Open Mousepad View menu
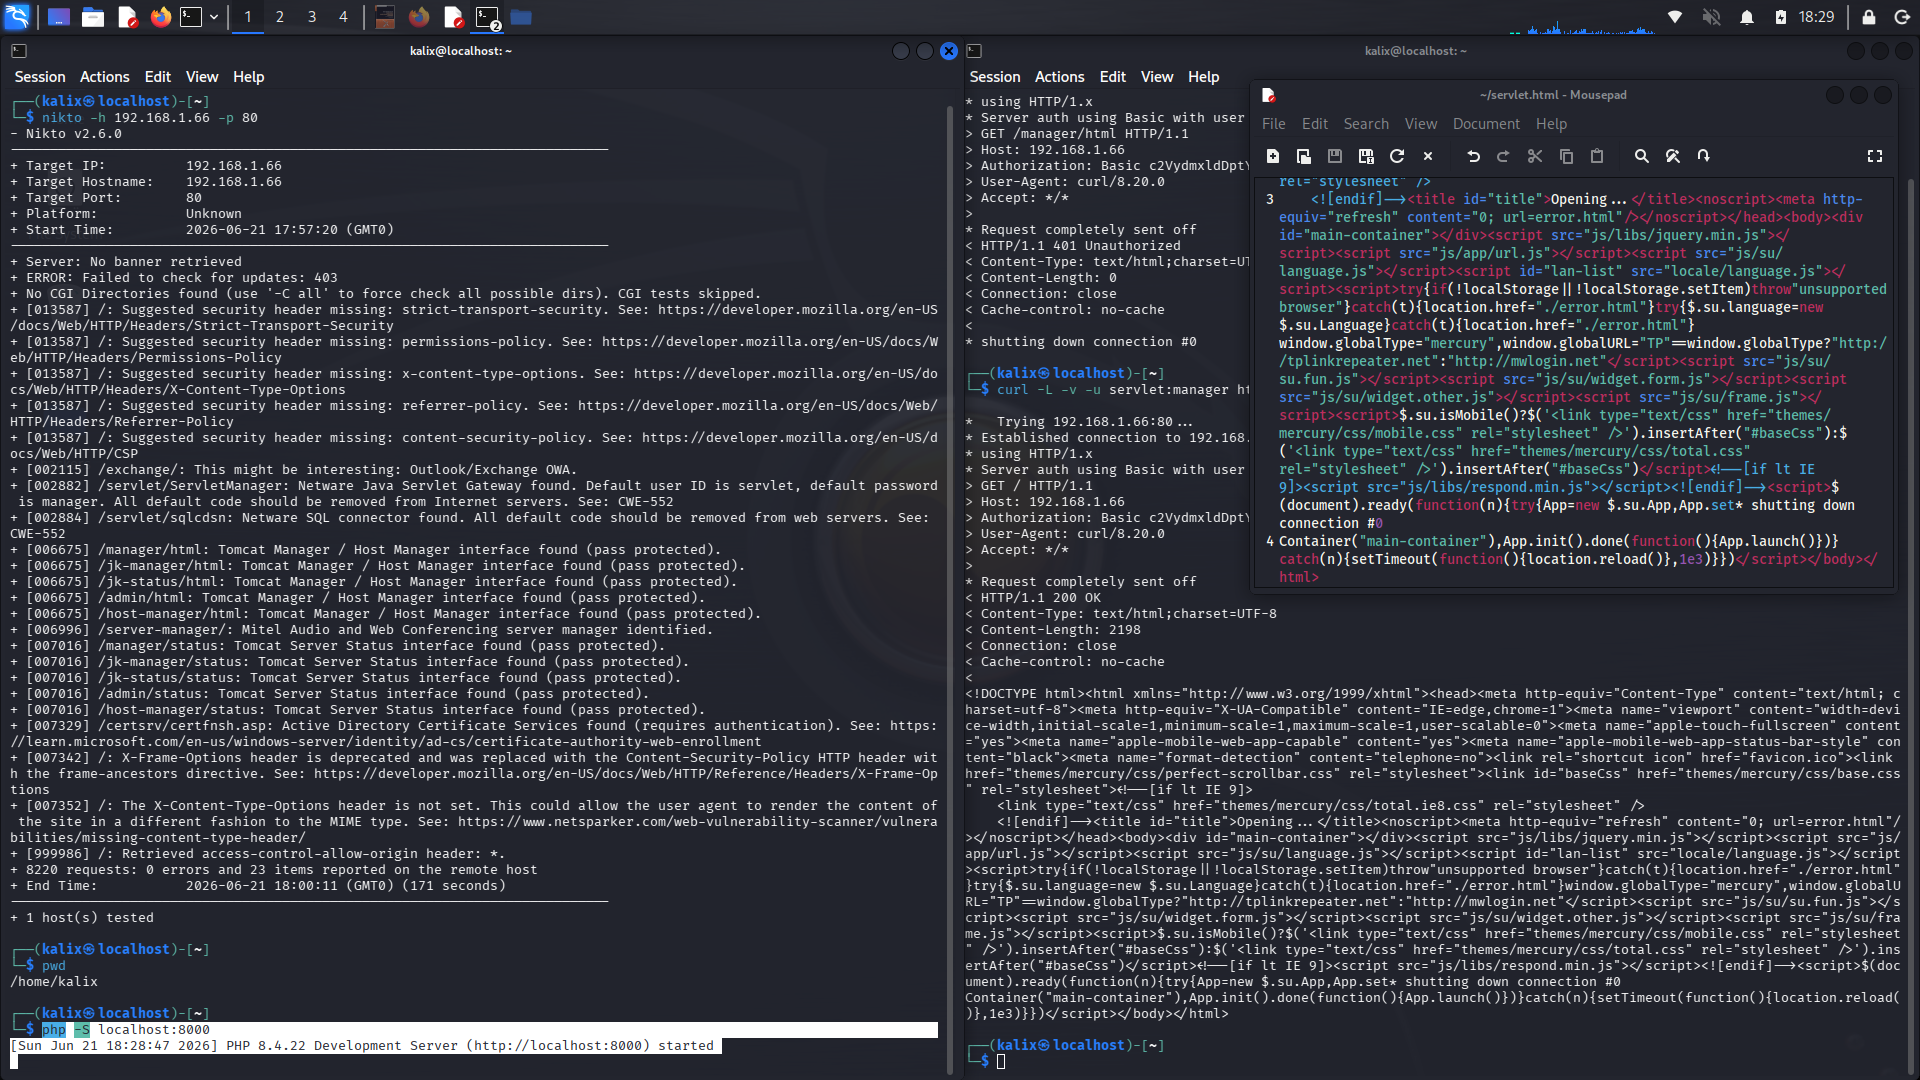The height and width of the screenshot is (1080, 1920). pyautogui.click(x=1421, y=124)
